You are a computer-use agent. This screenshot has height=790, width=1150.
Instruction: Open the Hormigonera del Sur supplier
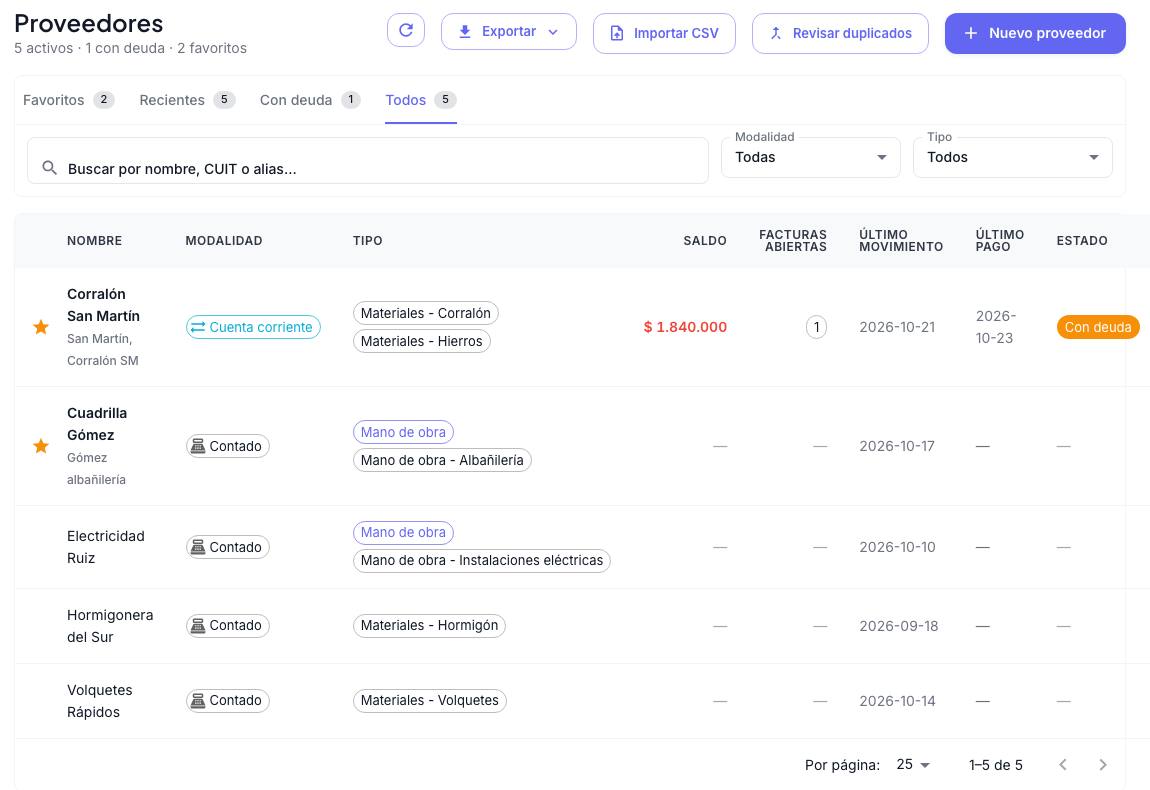click(110, 626)
